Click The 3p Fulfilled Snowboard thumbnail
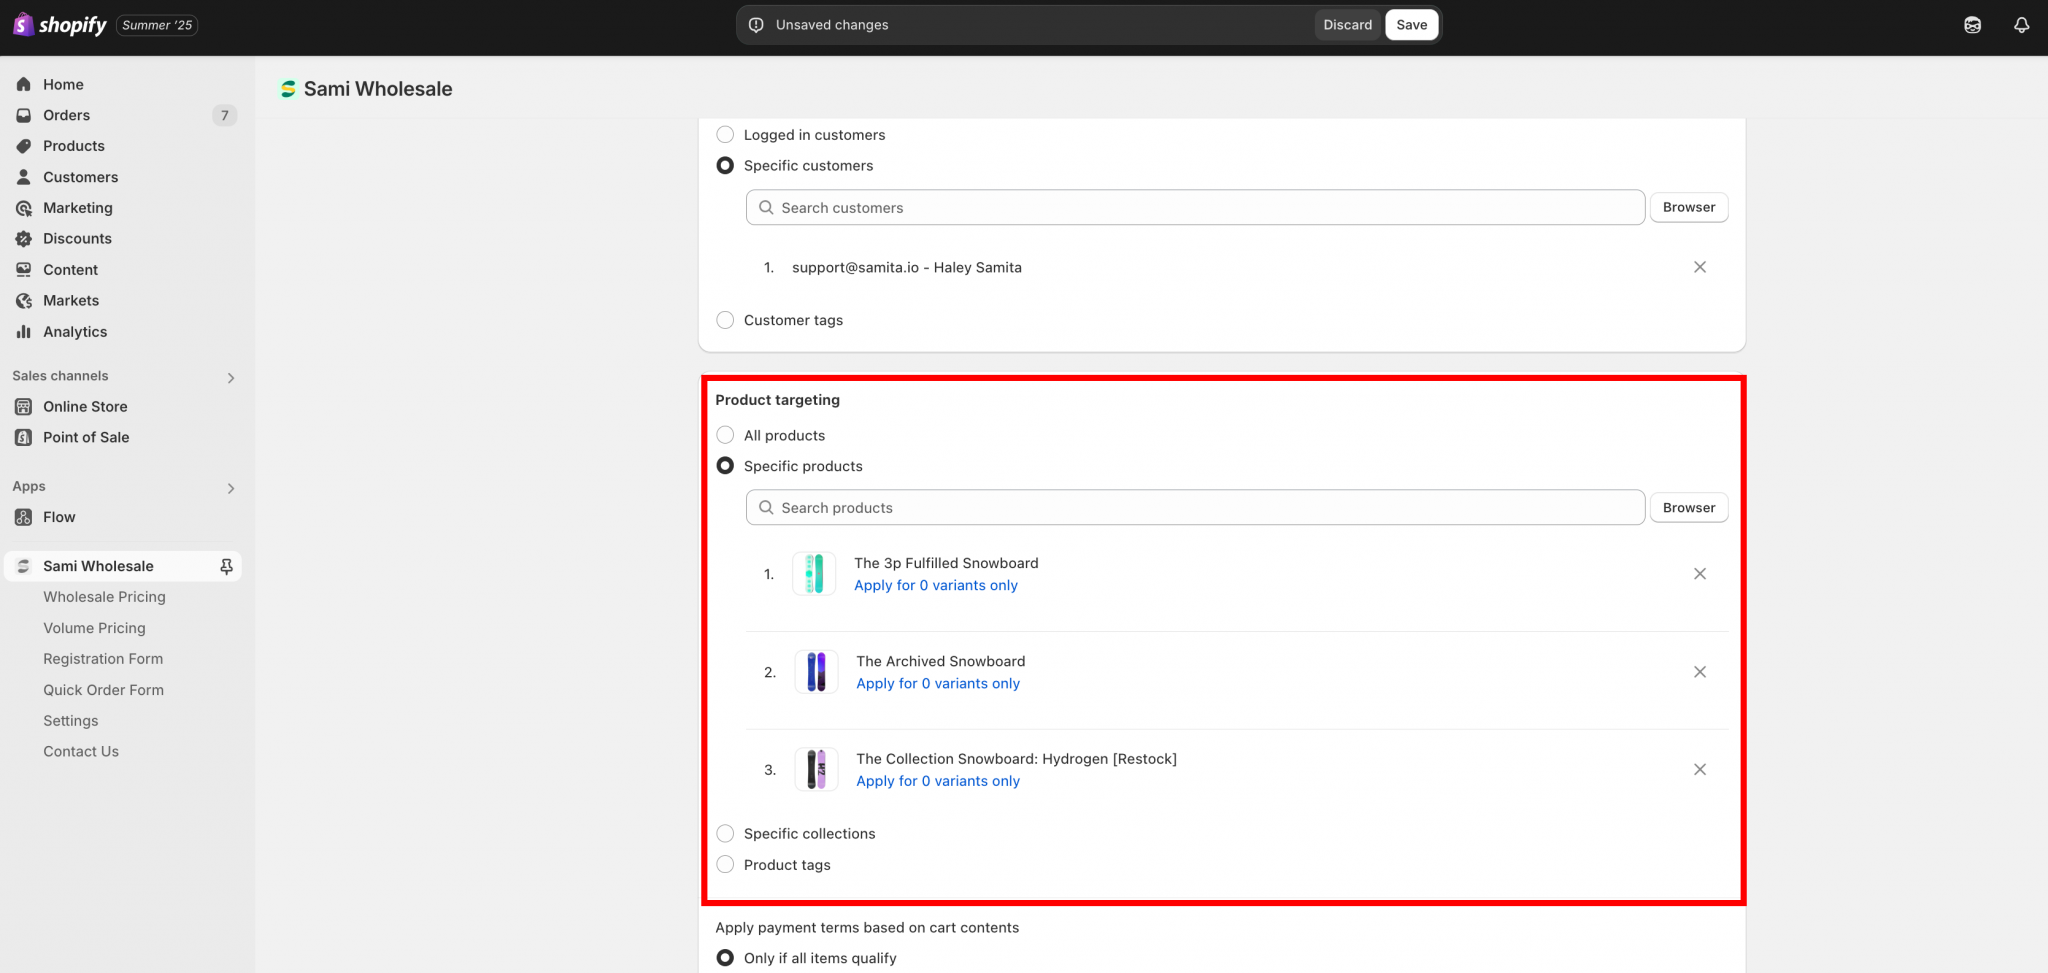The width and height of the screenshot is (2048, 973). point(814,574)
